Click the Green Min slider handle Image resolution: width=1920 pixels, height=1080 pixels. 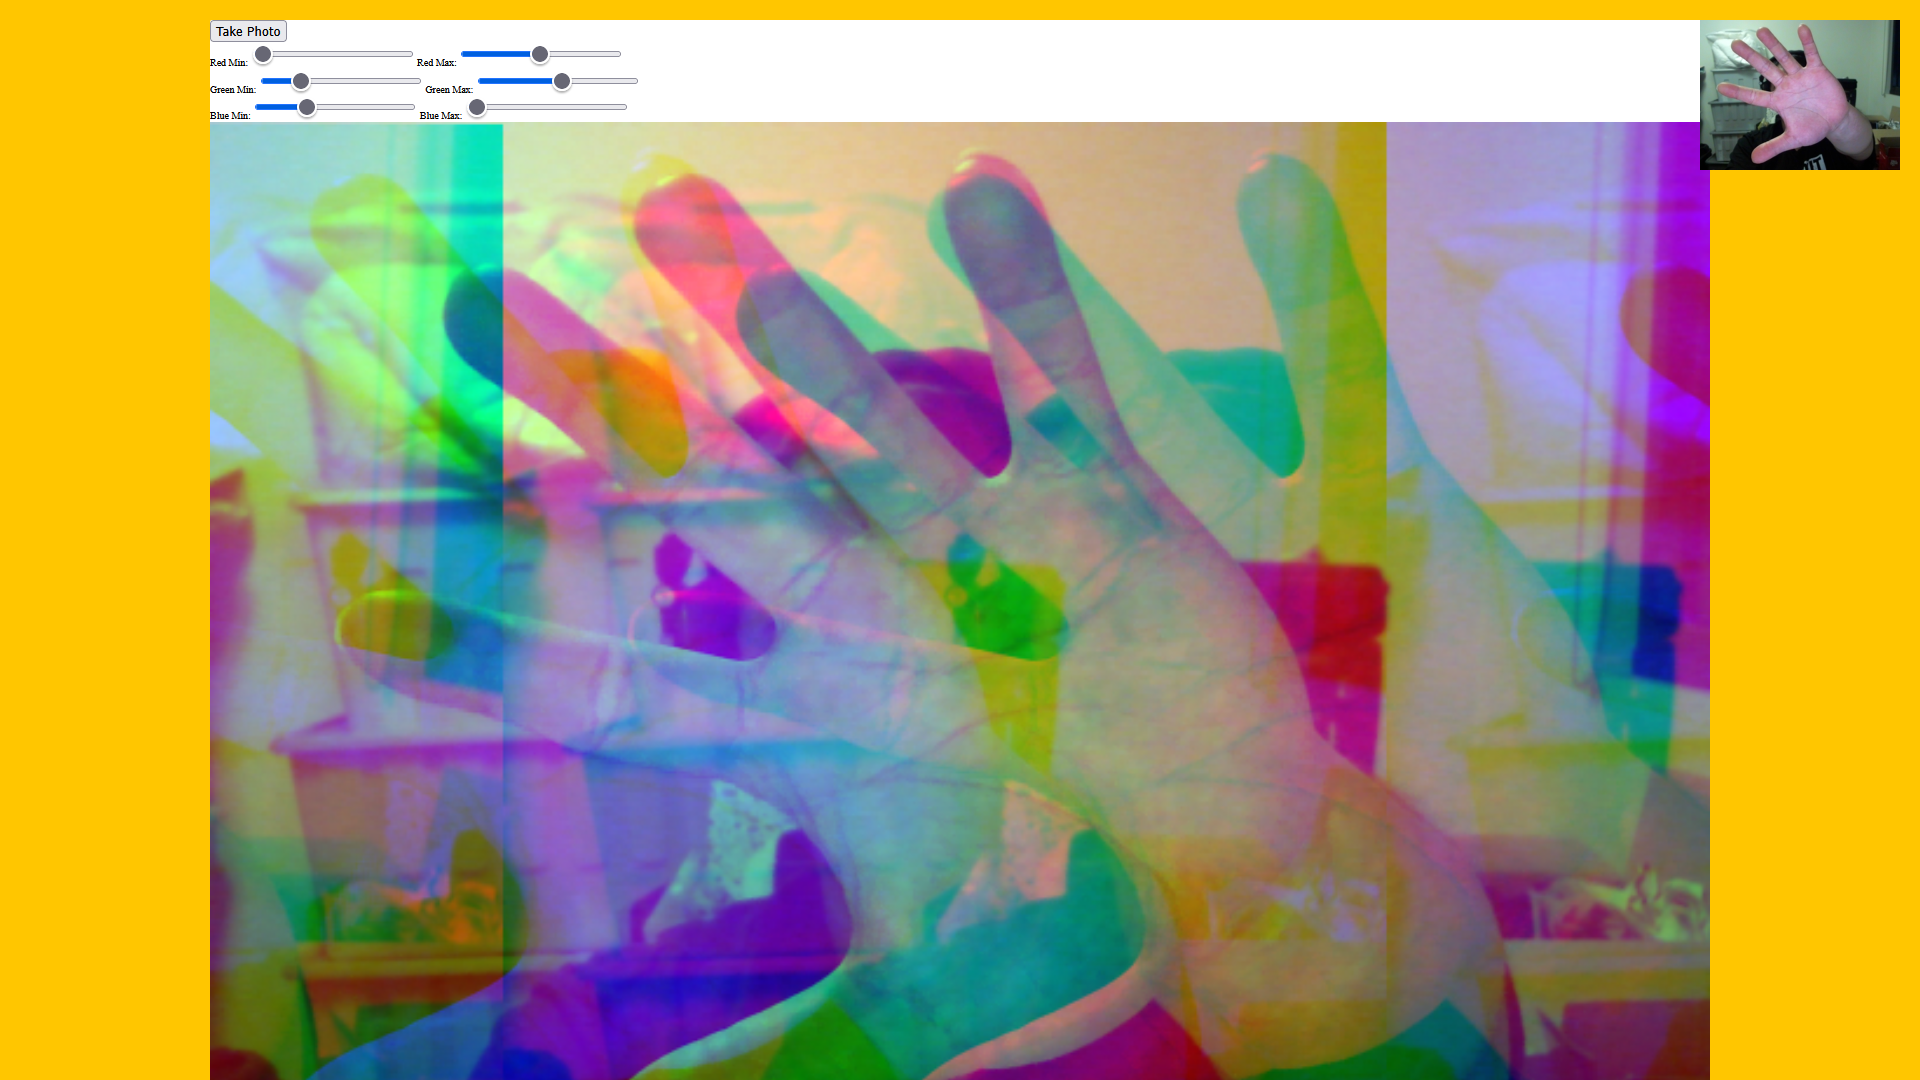tap(301, 81)
